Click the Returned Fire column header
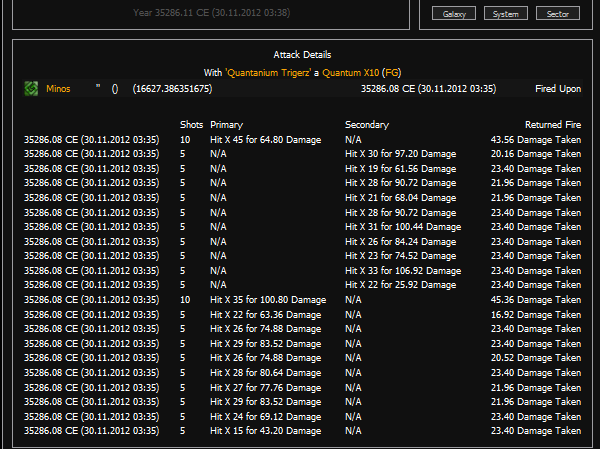Screen dimensions: 600x449 [553, 125]
